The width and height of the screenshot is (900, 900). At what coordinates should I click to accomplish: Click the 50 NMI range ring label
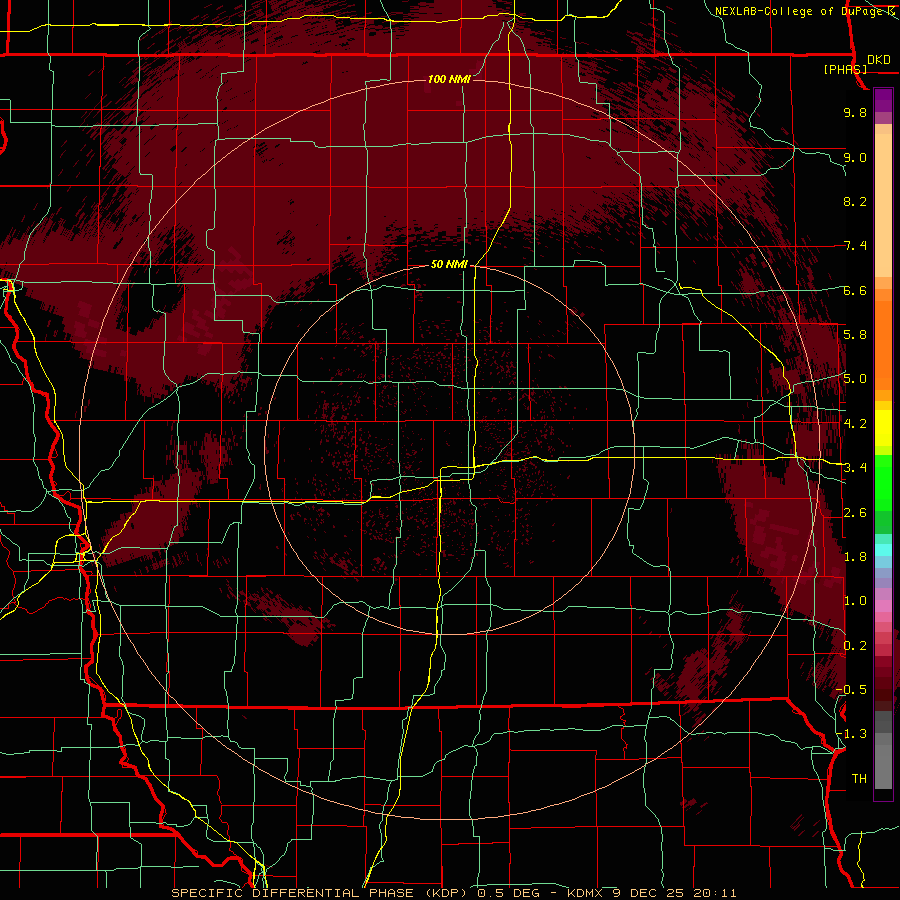pos(449,265)
